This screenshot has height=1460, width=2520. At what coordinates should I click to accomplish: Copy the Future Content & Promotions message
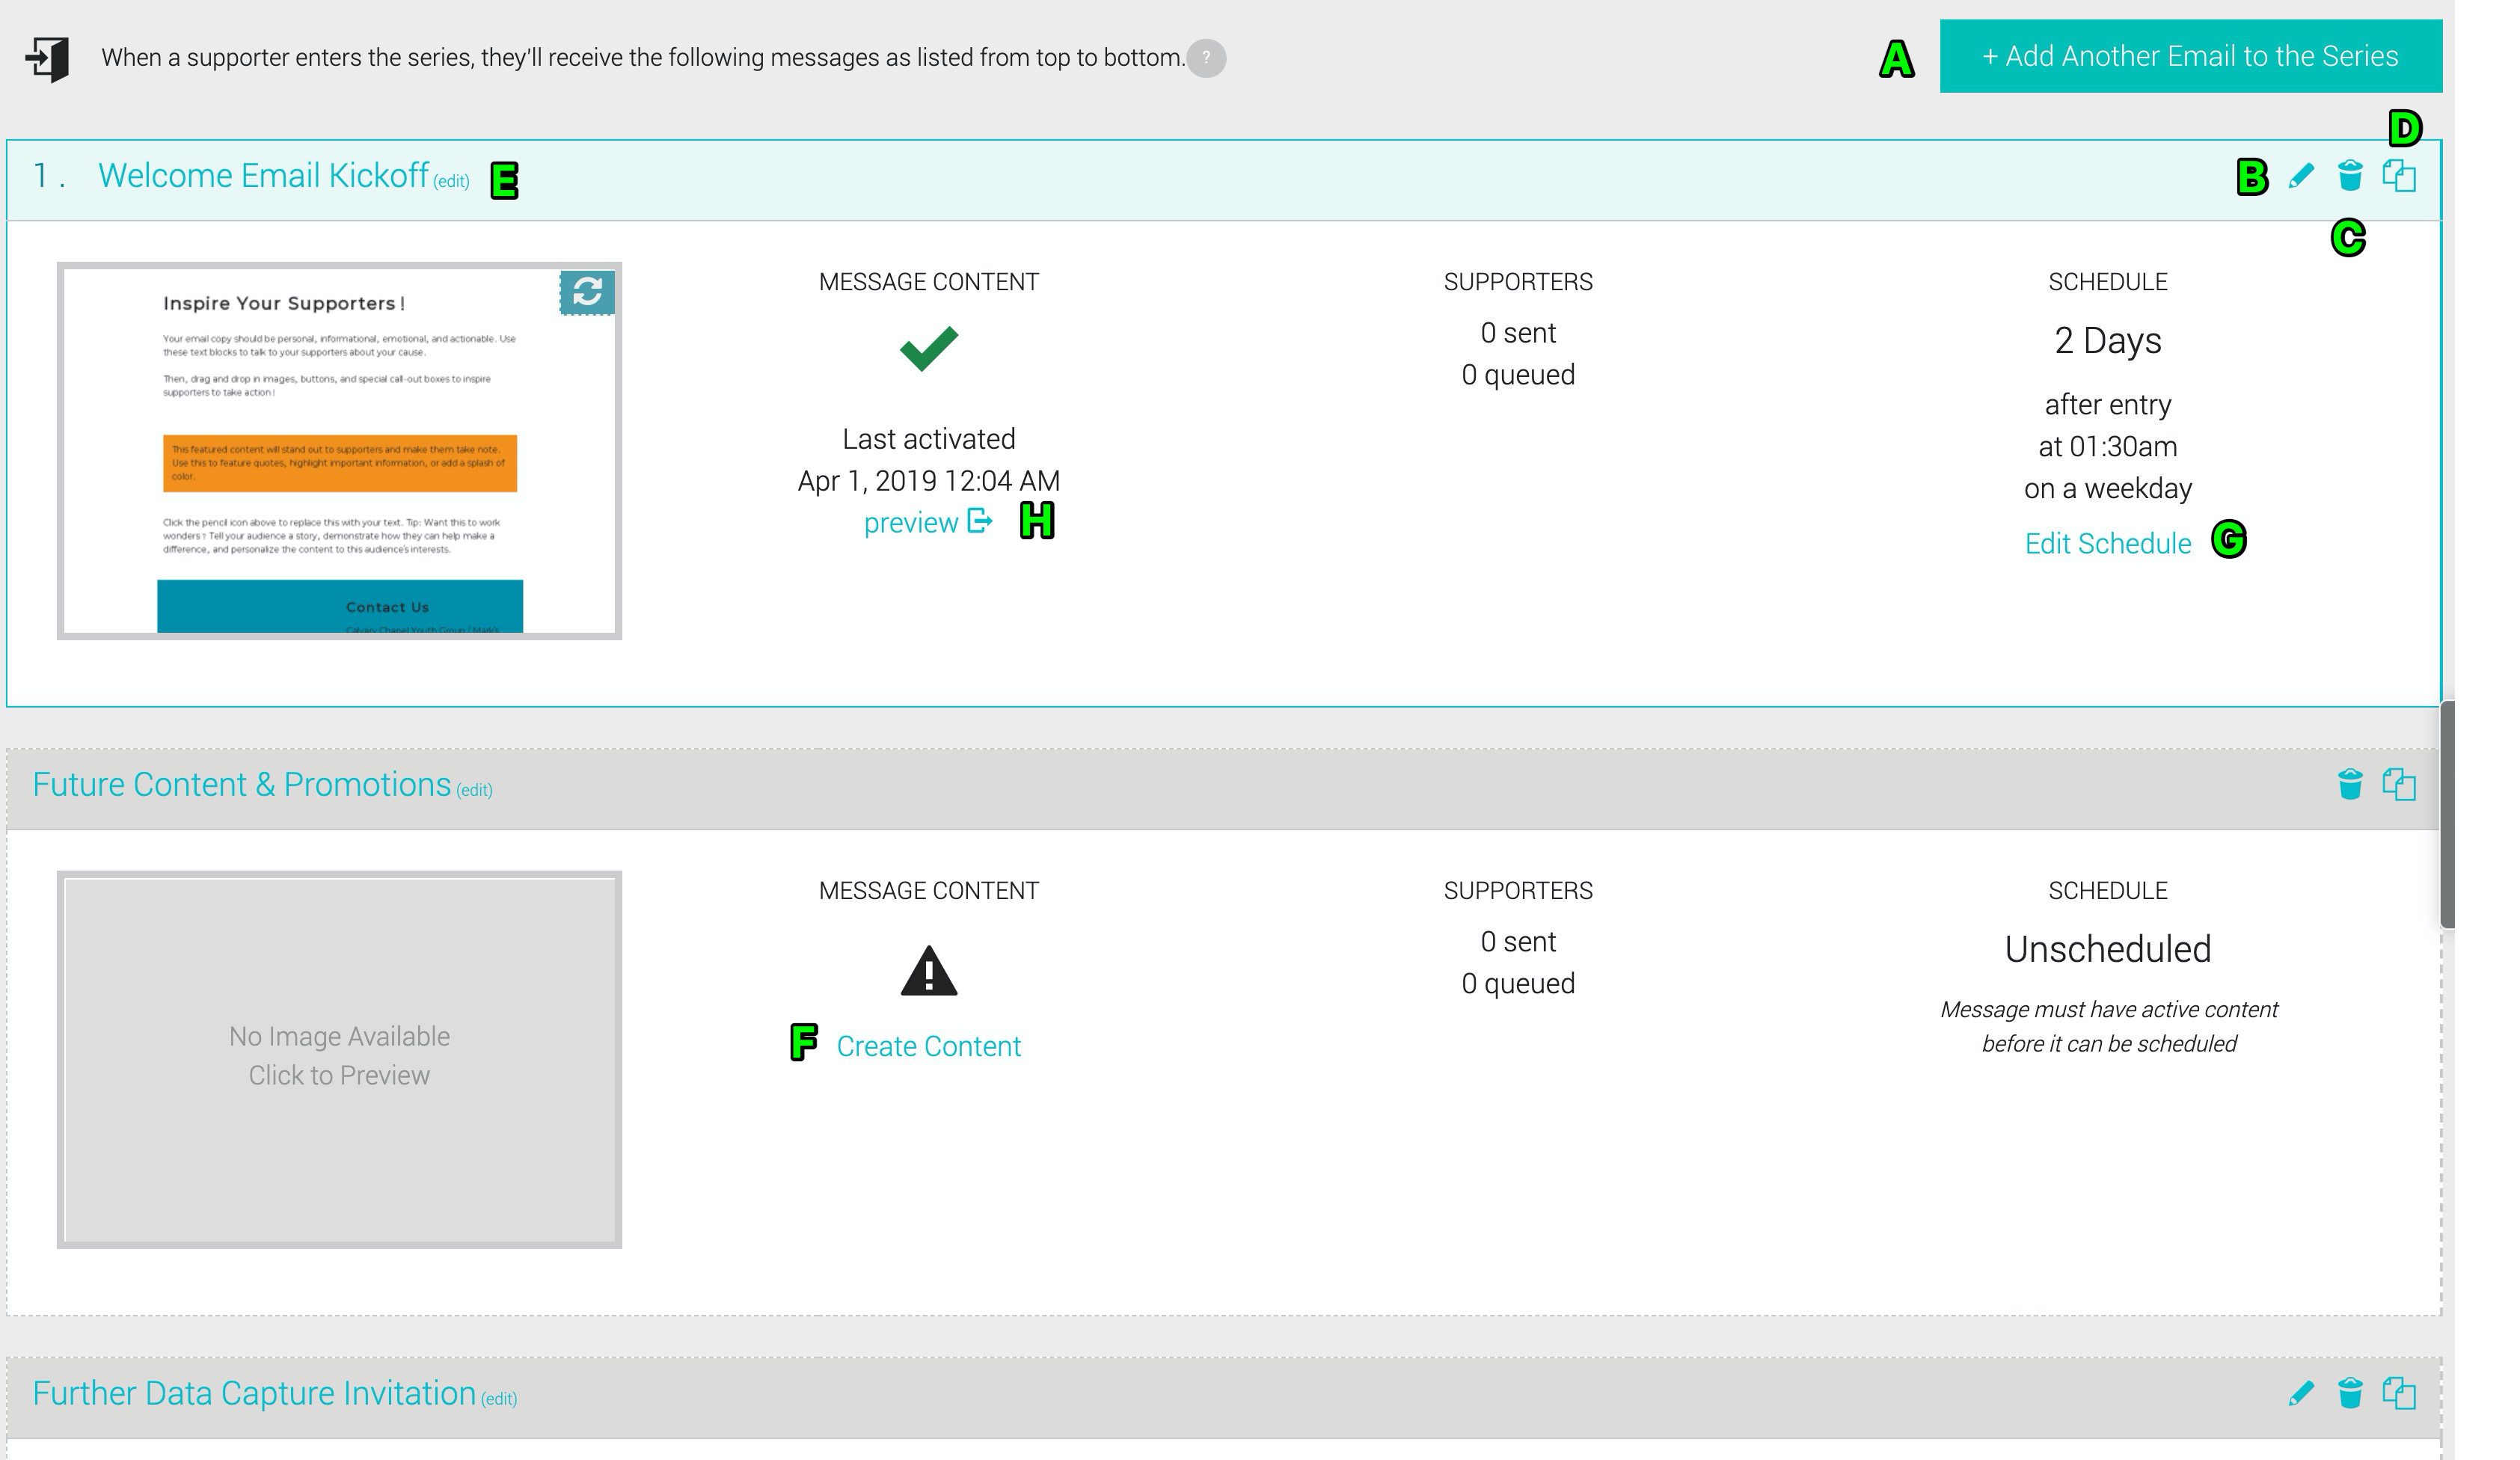coord(2399,784)
